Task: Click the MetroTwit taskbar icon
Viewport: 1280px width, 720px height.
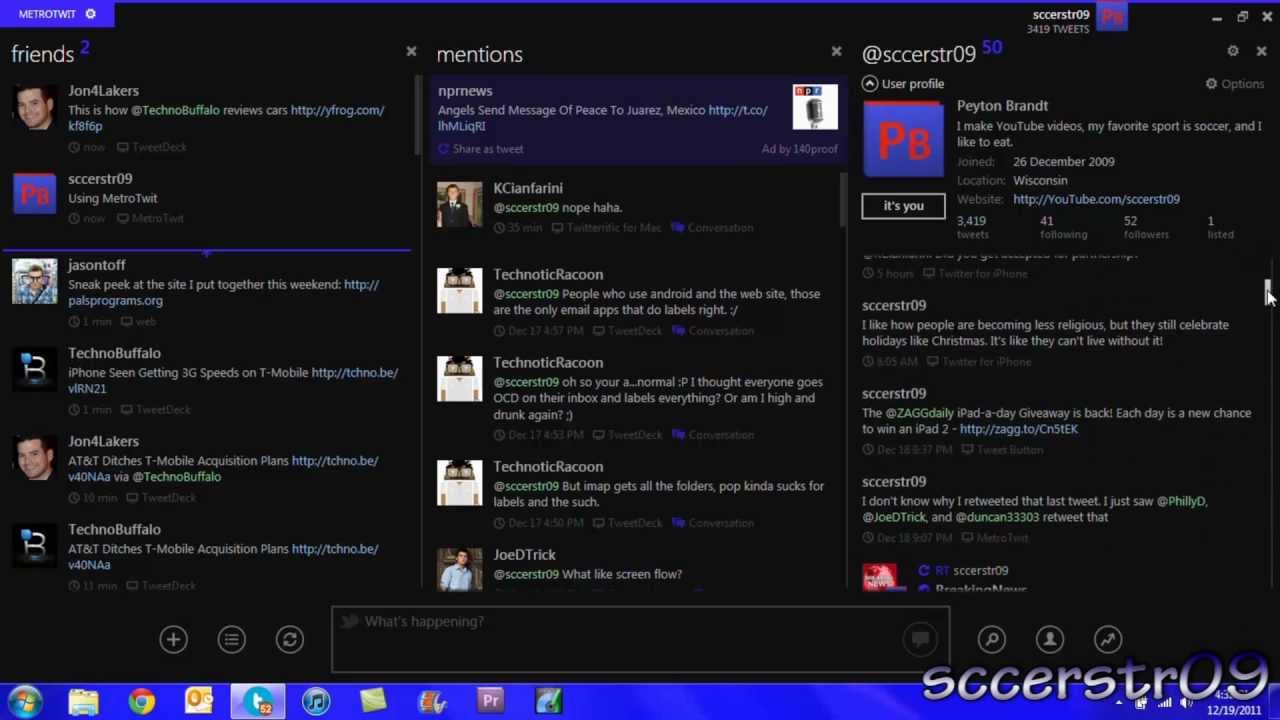Action: pyautogui.click(x=258, y=701)
